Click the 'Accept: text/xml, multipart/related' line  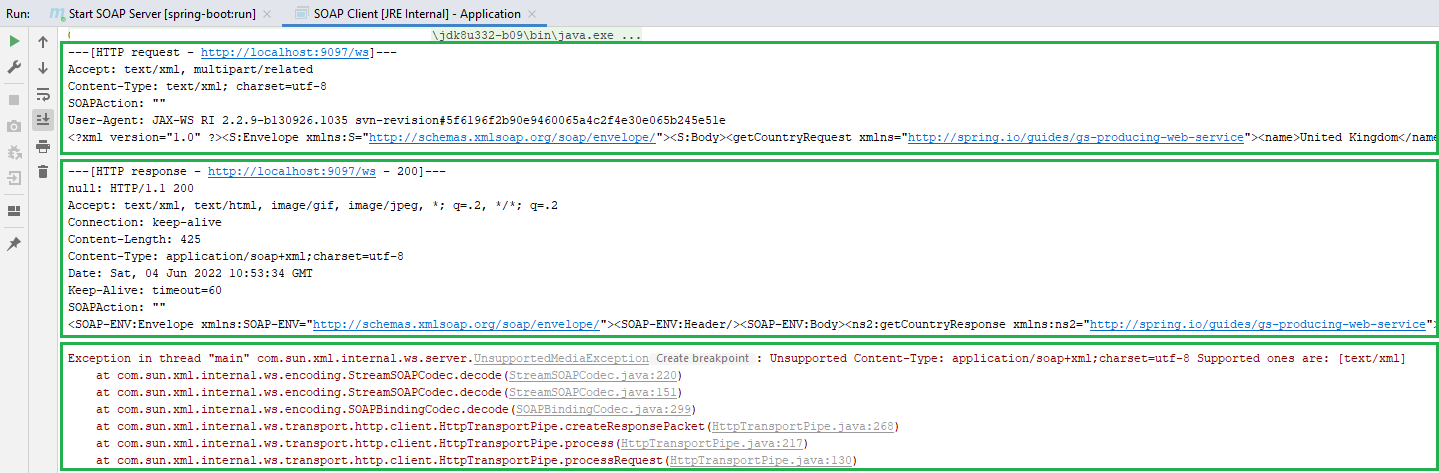click(190, 70)
